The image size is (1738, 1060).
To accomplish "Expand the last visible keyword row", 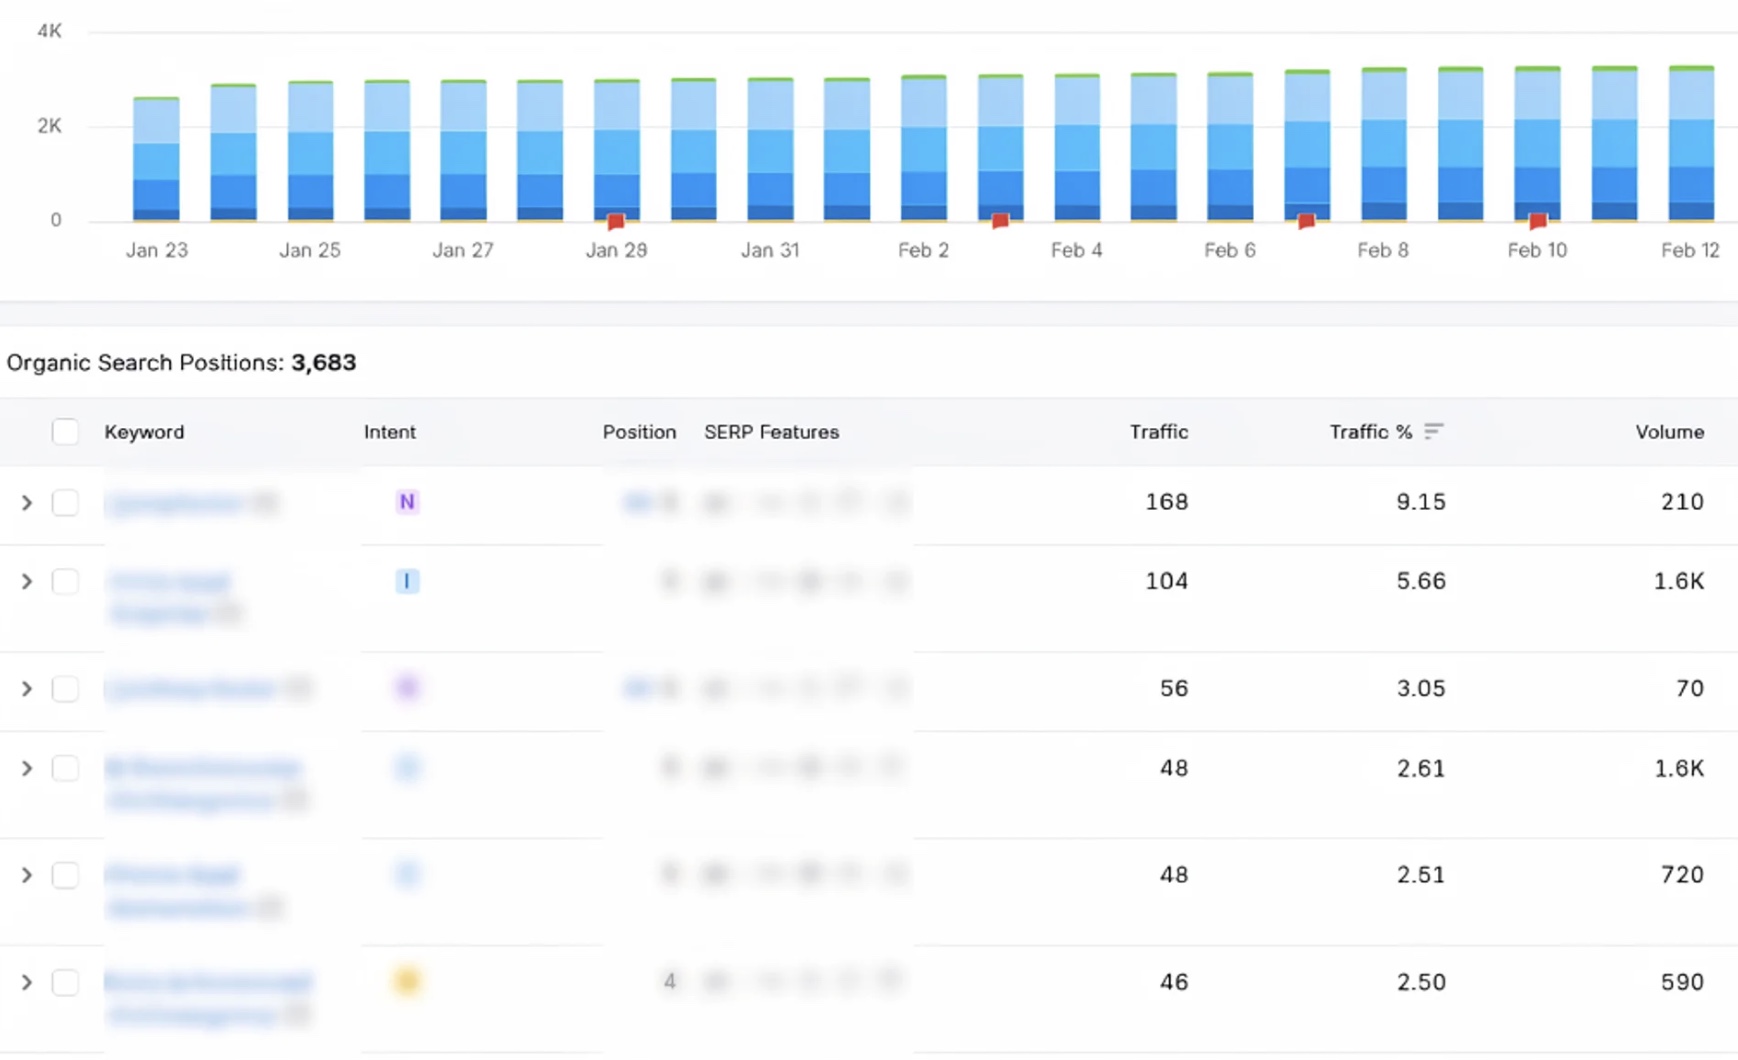I will coord(27,981).
